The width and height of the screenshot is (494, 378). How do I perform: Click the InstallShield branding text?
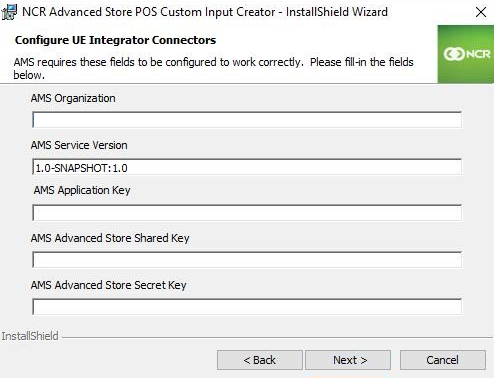click(30, 336)
